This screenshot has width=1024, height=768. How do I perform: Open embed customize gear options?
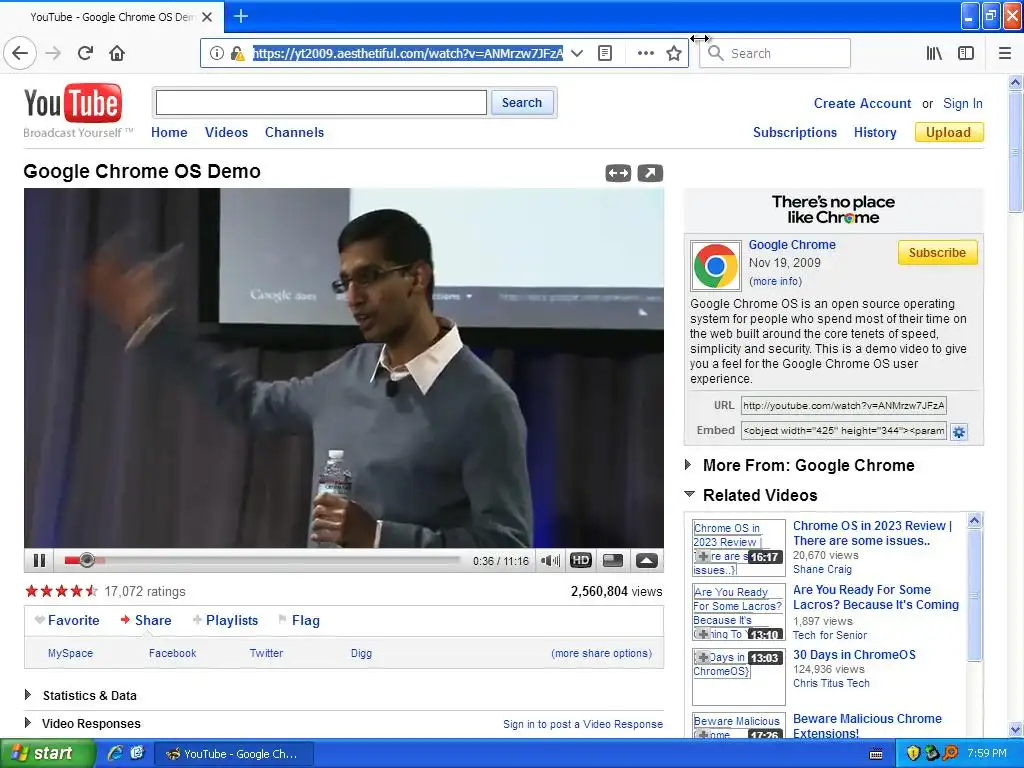[x=959, y=432]
